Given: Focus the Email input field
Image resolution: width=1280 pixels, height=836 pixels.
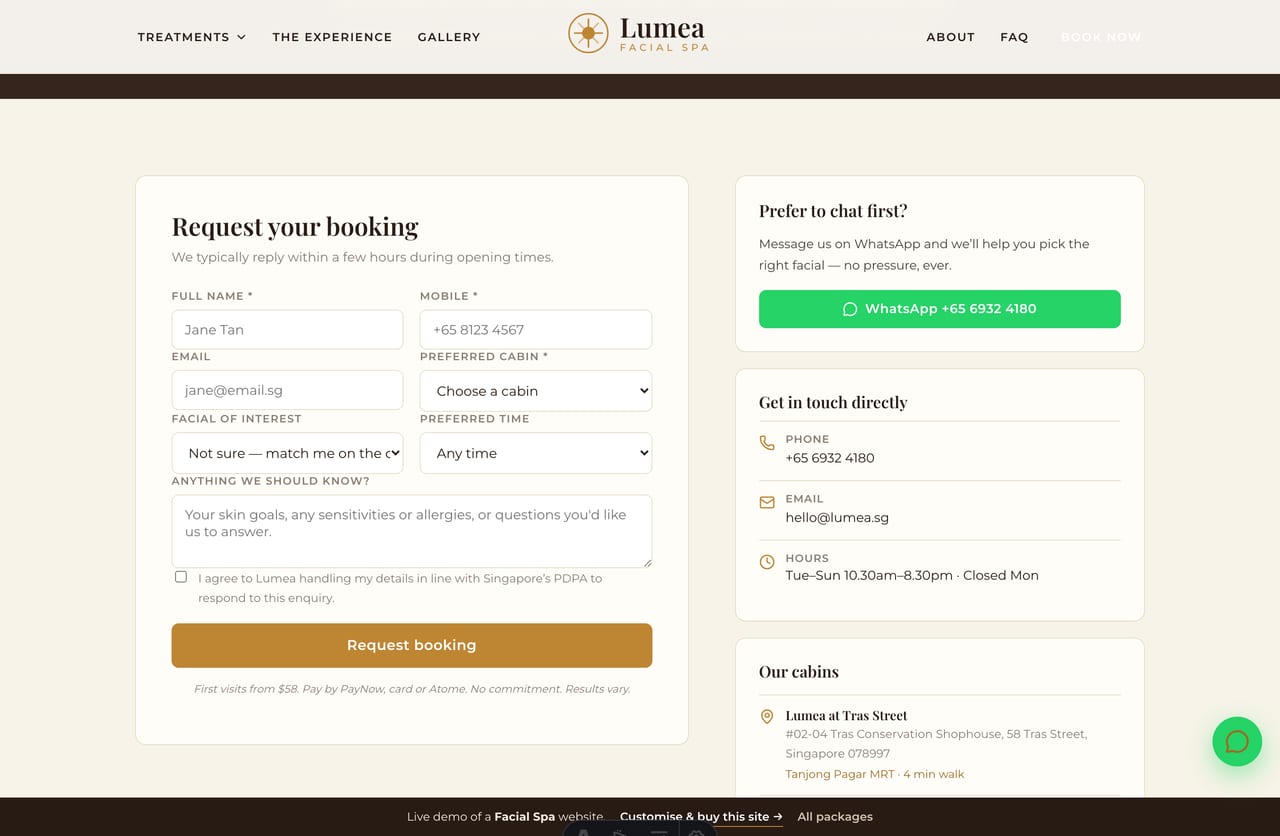Looking at the screenshot, I should coord(287,391).
